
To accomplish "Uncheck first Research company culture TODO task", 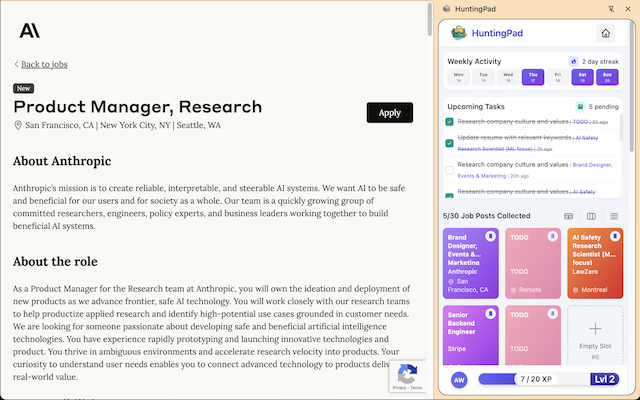I will click(450, 122).
